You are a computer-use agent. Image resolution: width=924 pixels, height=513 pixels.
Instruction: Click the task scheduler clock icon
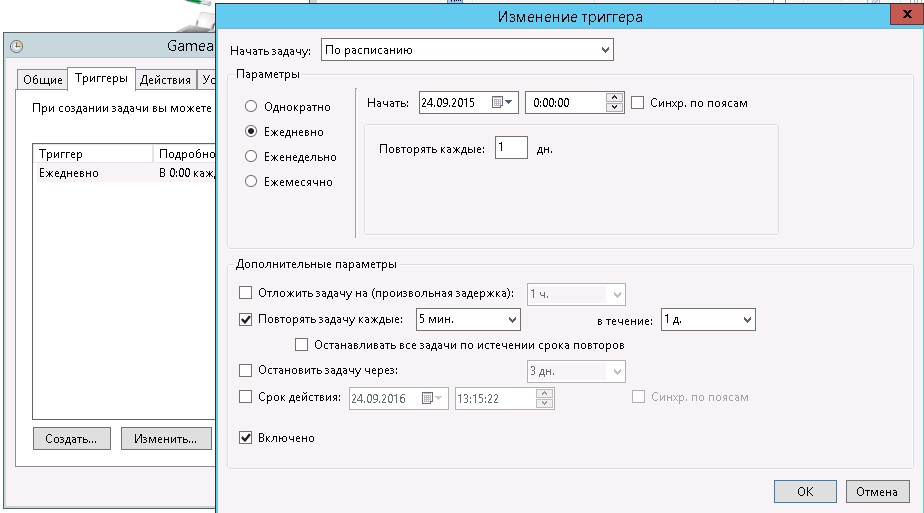16,46
